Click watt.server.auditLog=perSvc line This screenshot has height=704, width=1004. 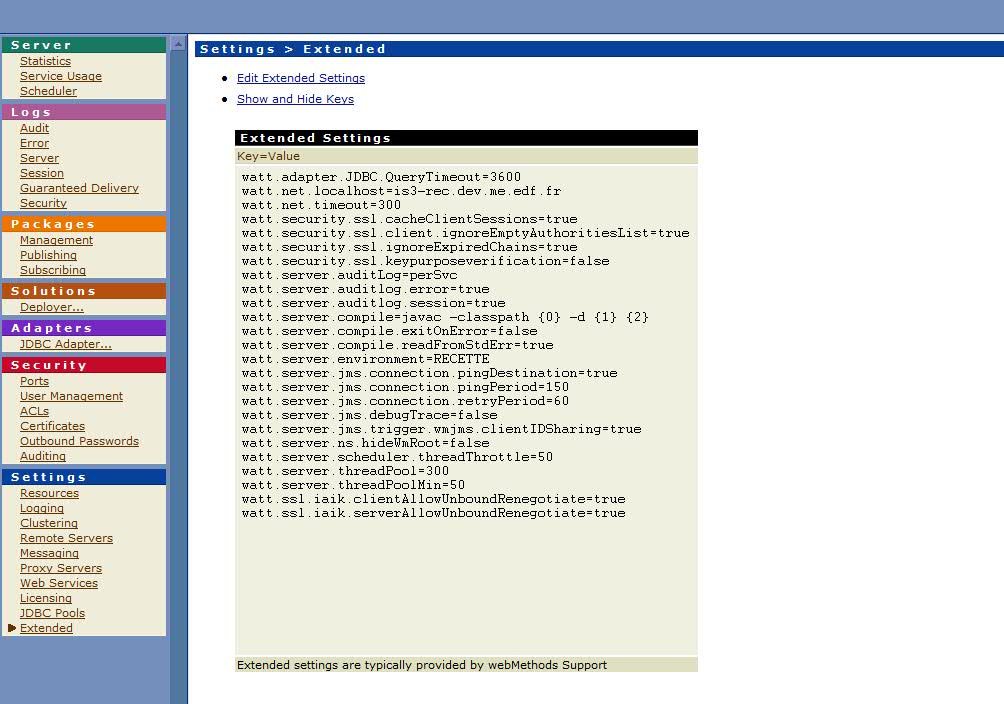(x=349, y=275)
